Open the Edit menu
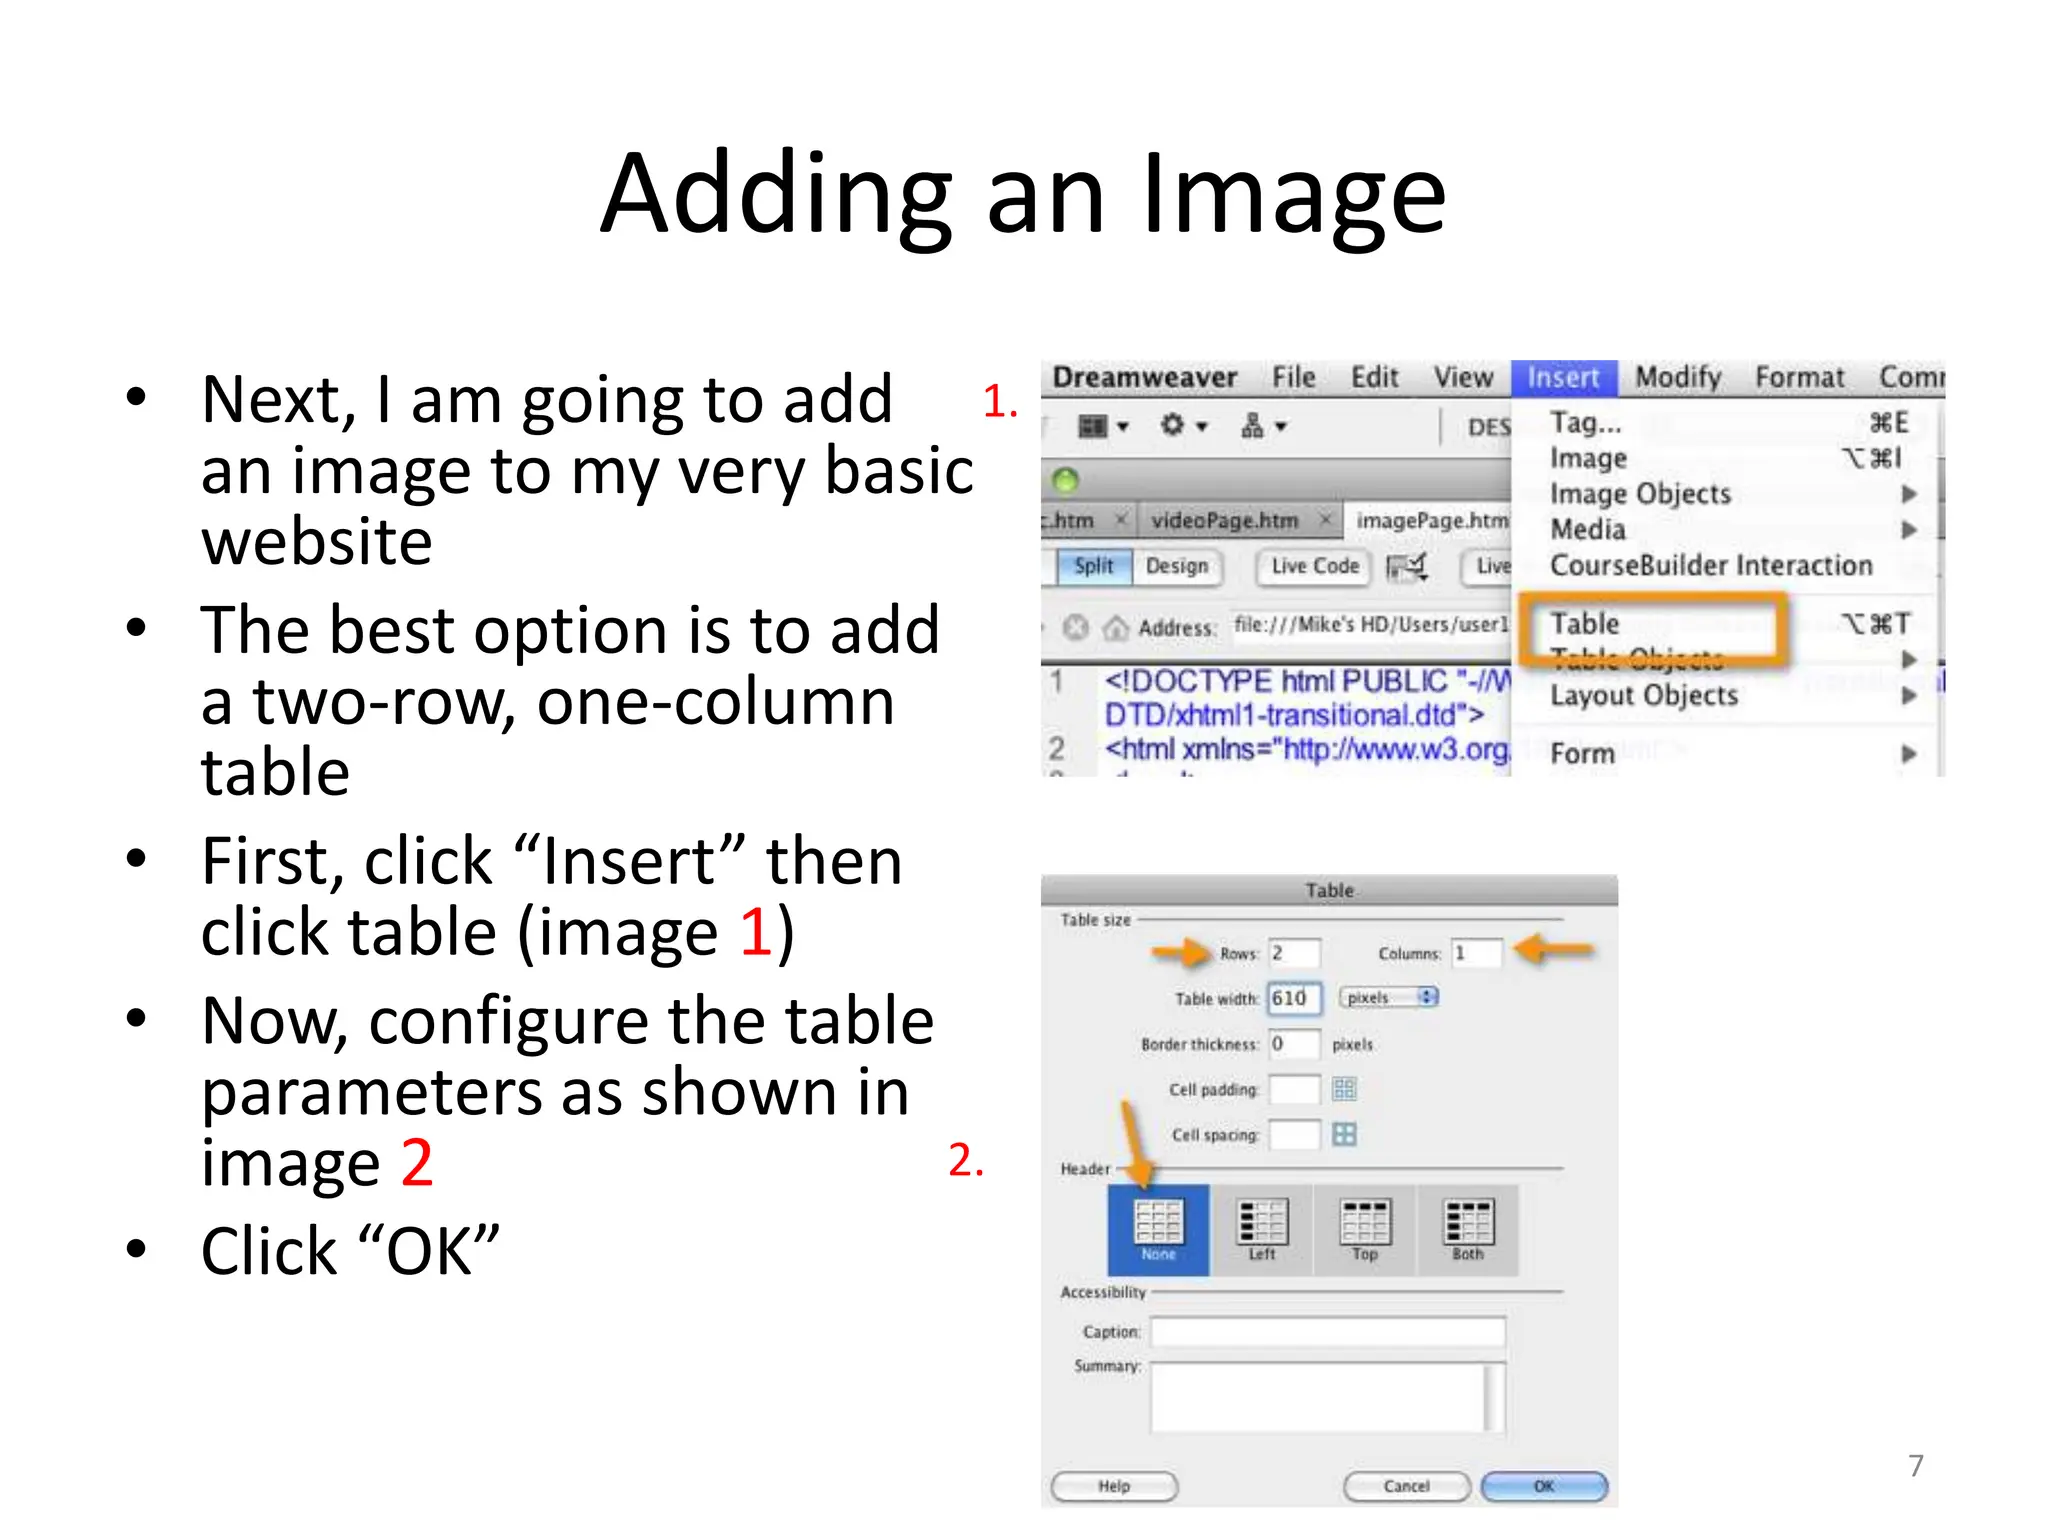Image resolution: width=2048 pixels, height=1536 pixels. pos(1374,378)
